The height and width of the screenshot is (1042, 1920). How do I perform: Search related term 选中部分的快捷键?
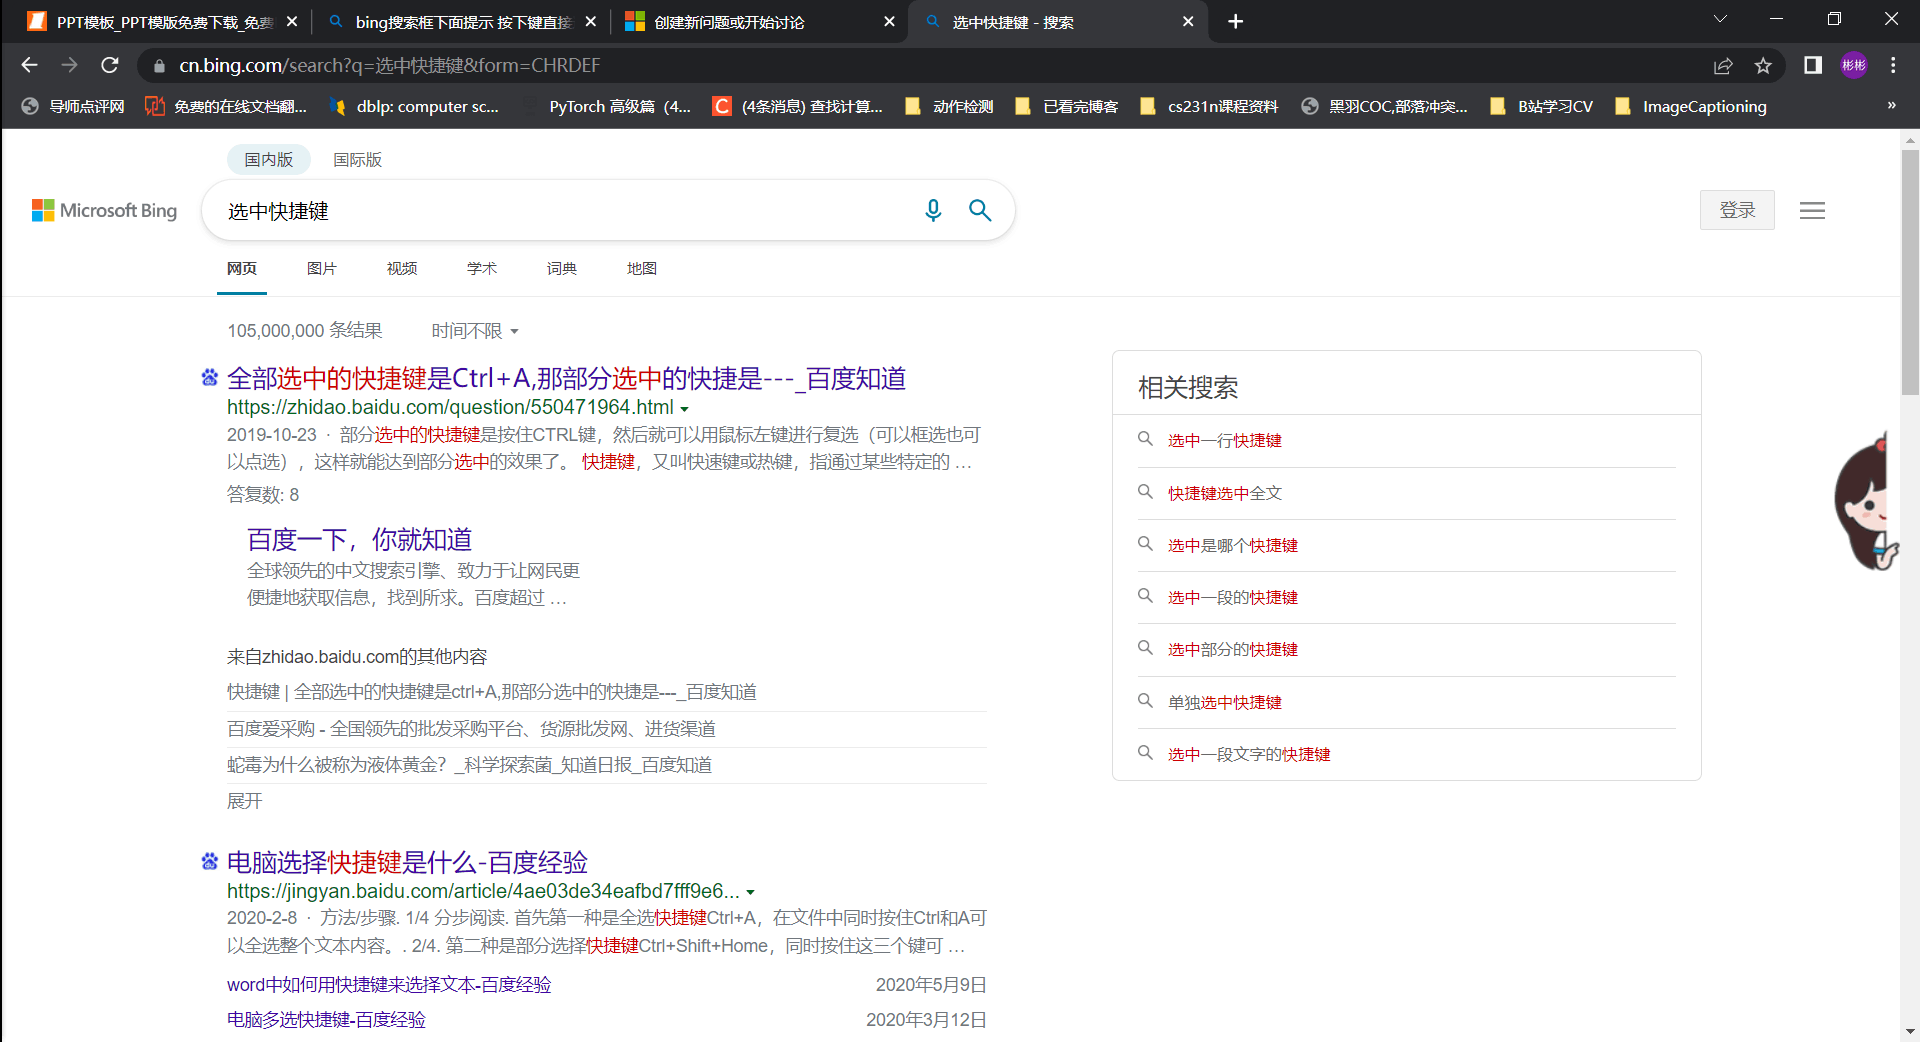[x=1232, y=649]
